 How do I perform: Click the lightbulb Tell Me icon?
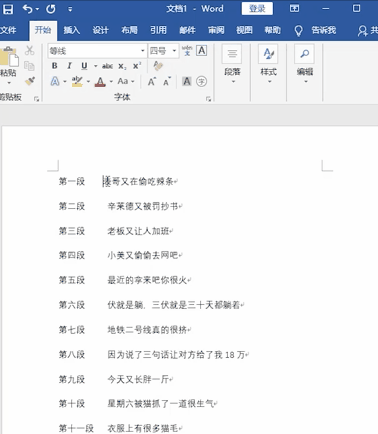(x=299, y=31)
